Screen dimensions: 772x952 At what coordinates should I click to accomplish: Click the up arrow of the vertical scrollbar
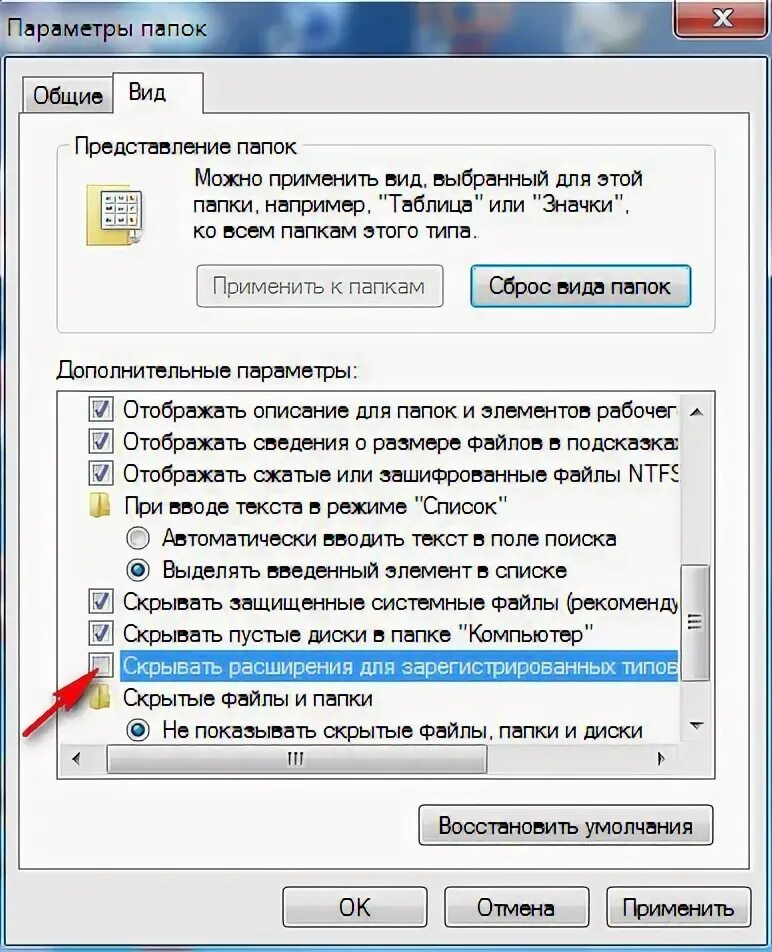tap(697, 412)
